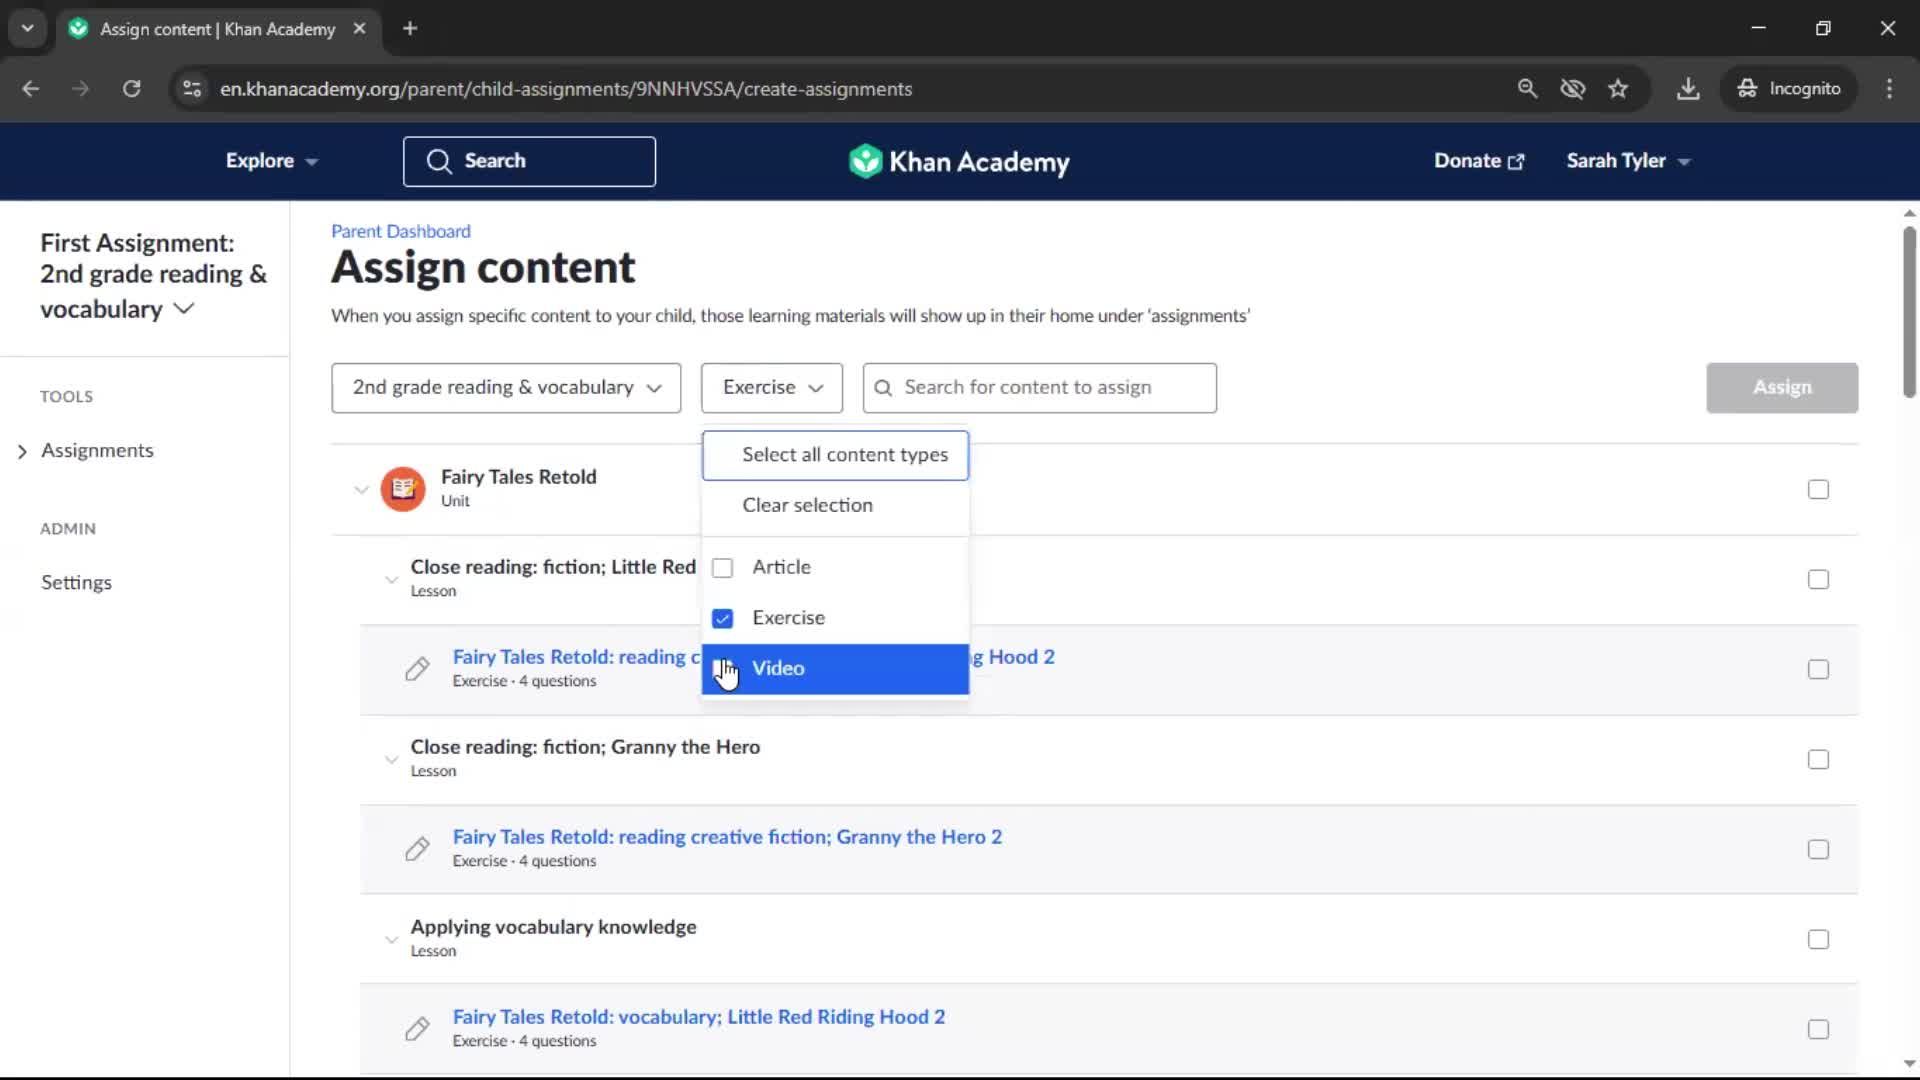Image resolution: width=1920 pixels, height=1080 pixels.
Task: Click the browser address bar URL
Action: click(566, 89)
